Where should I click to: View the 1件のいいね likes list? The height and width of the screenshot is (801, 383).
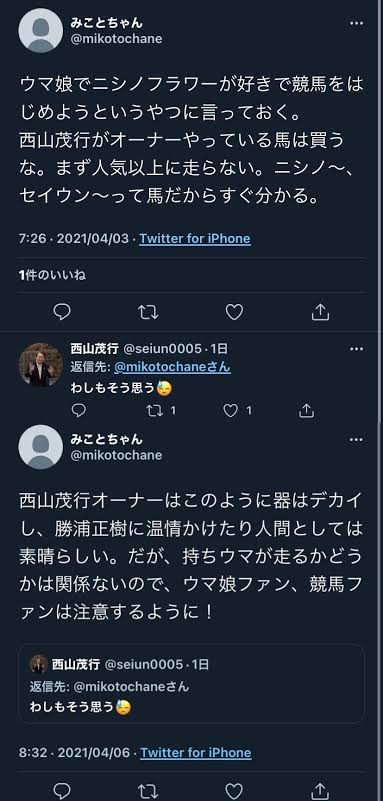pyautogui.click(x=52, y=275)
